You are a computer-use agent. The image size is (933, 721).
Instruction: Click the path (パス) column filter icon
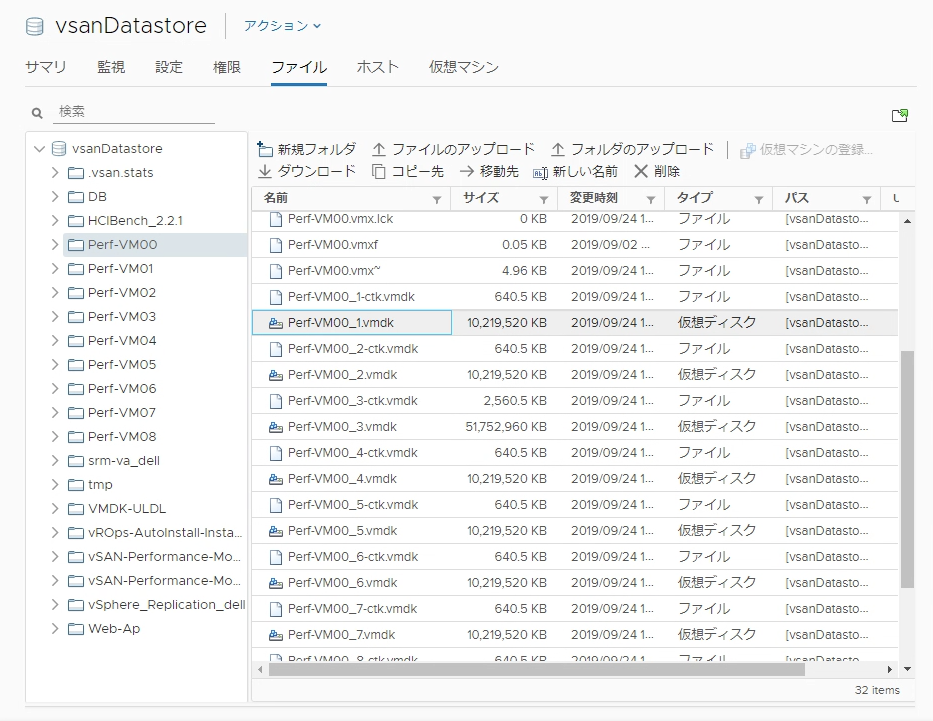tap(867, 199)
